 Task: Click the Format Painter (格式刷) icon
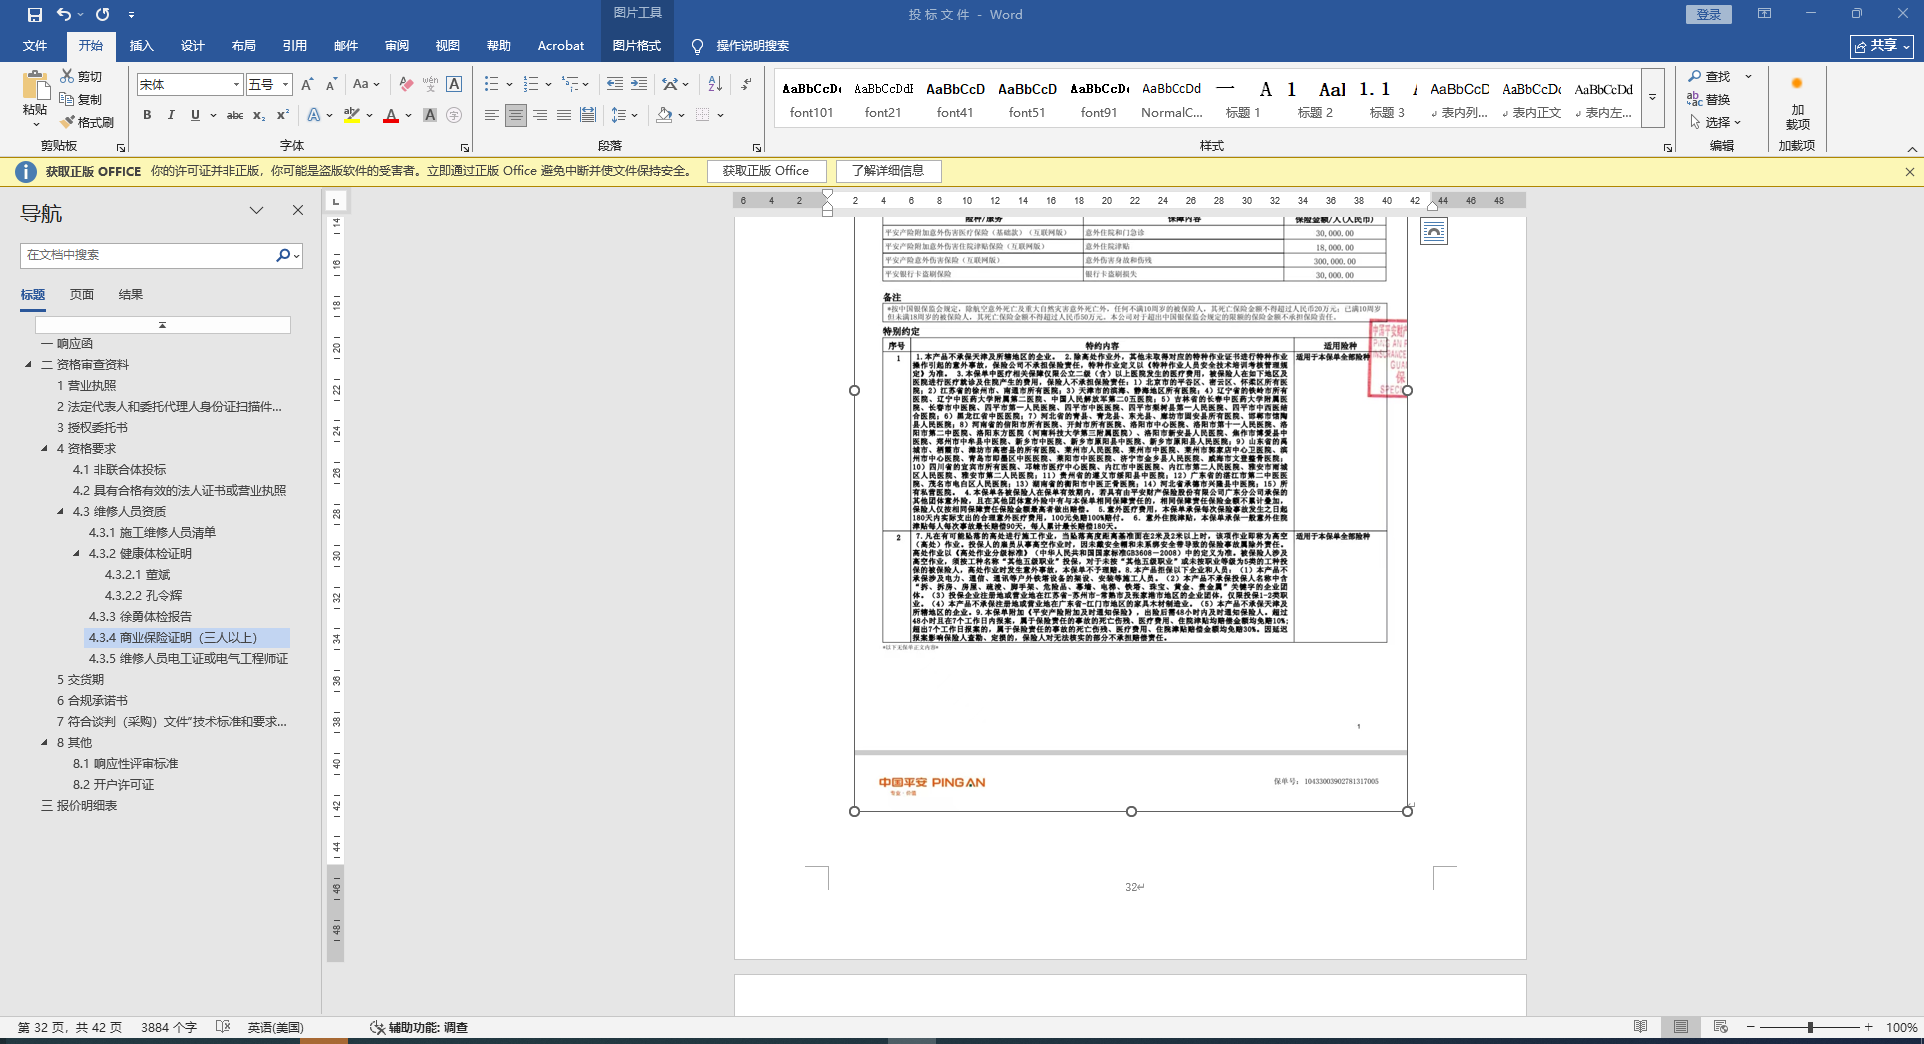tap(87, 122)
